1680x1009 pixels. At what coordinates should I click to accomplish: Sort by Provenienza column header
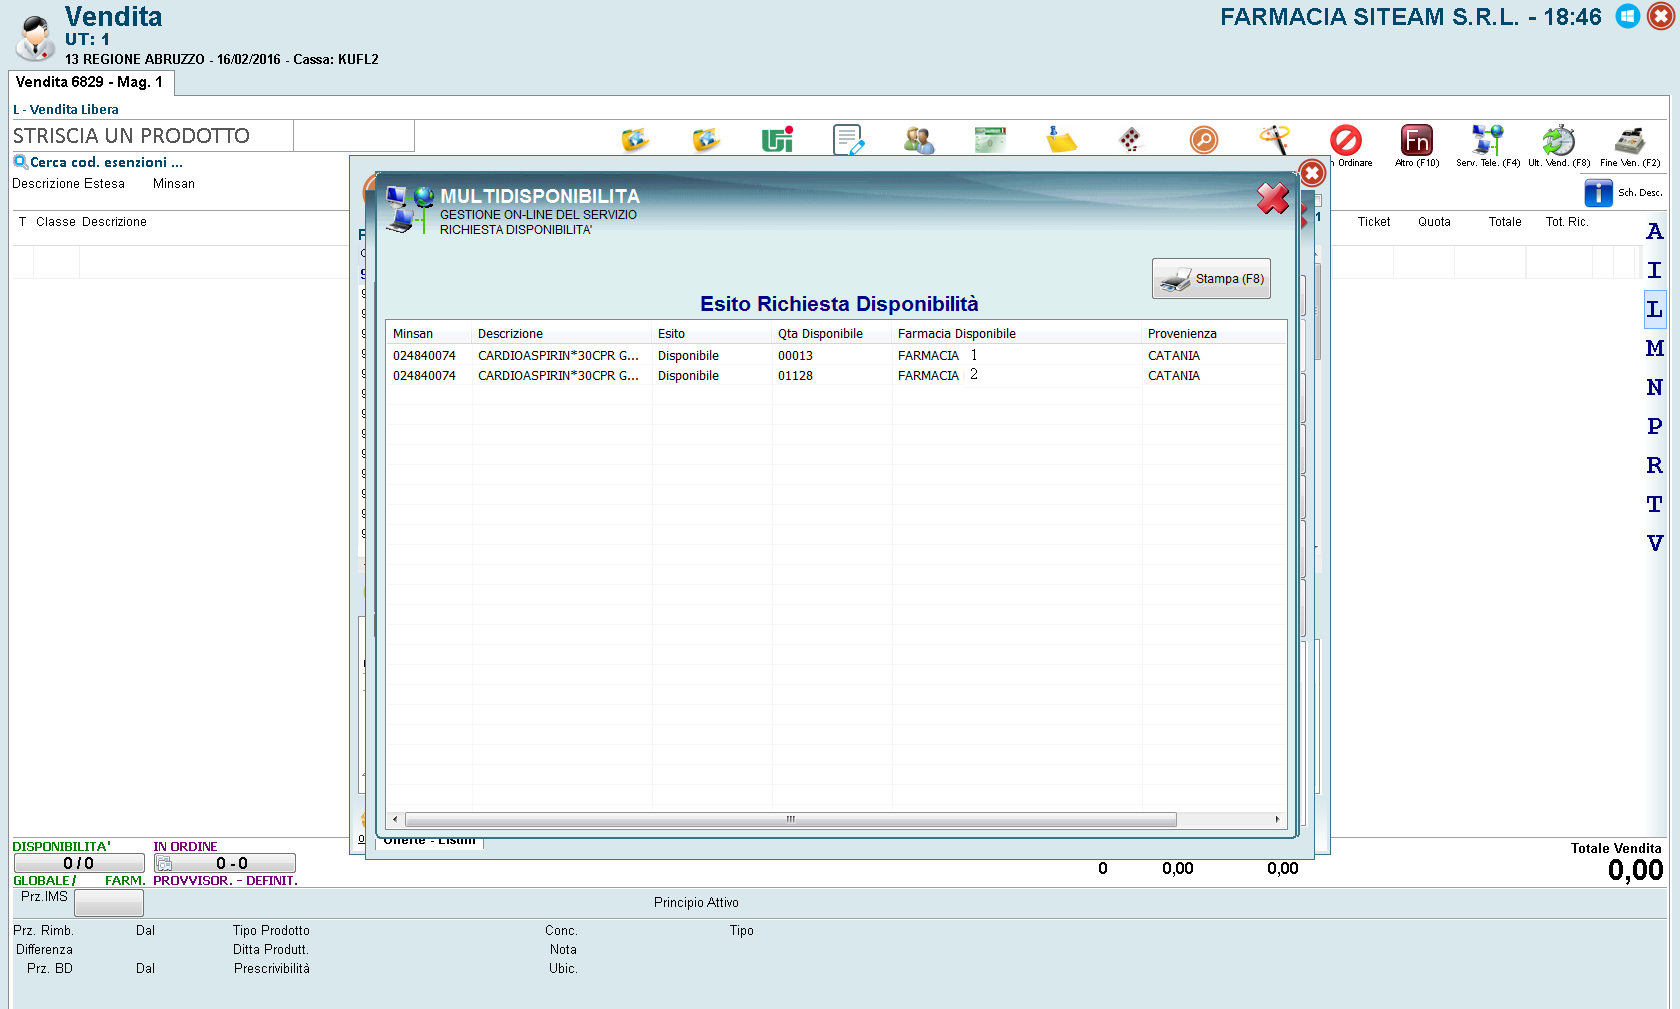(1214, 334)
